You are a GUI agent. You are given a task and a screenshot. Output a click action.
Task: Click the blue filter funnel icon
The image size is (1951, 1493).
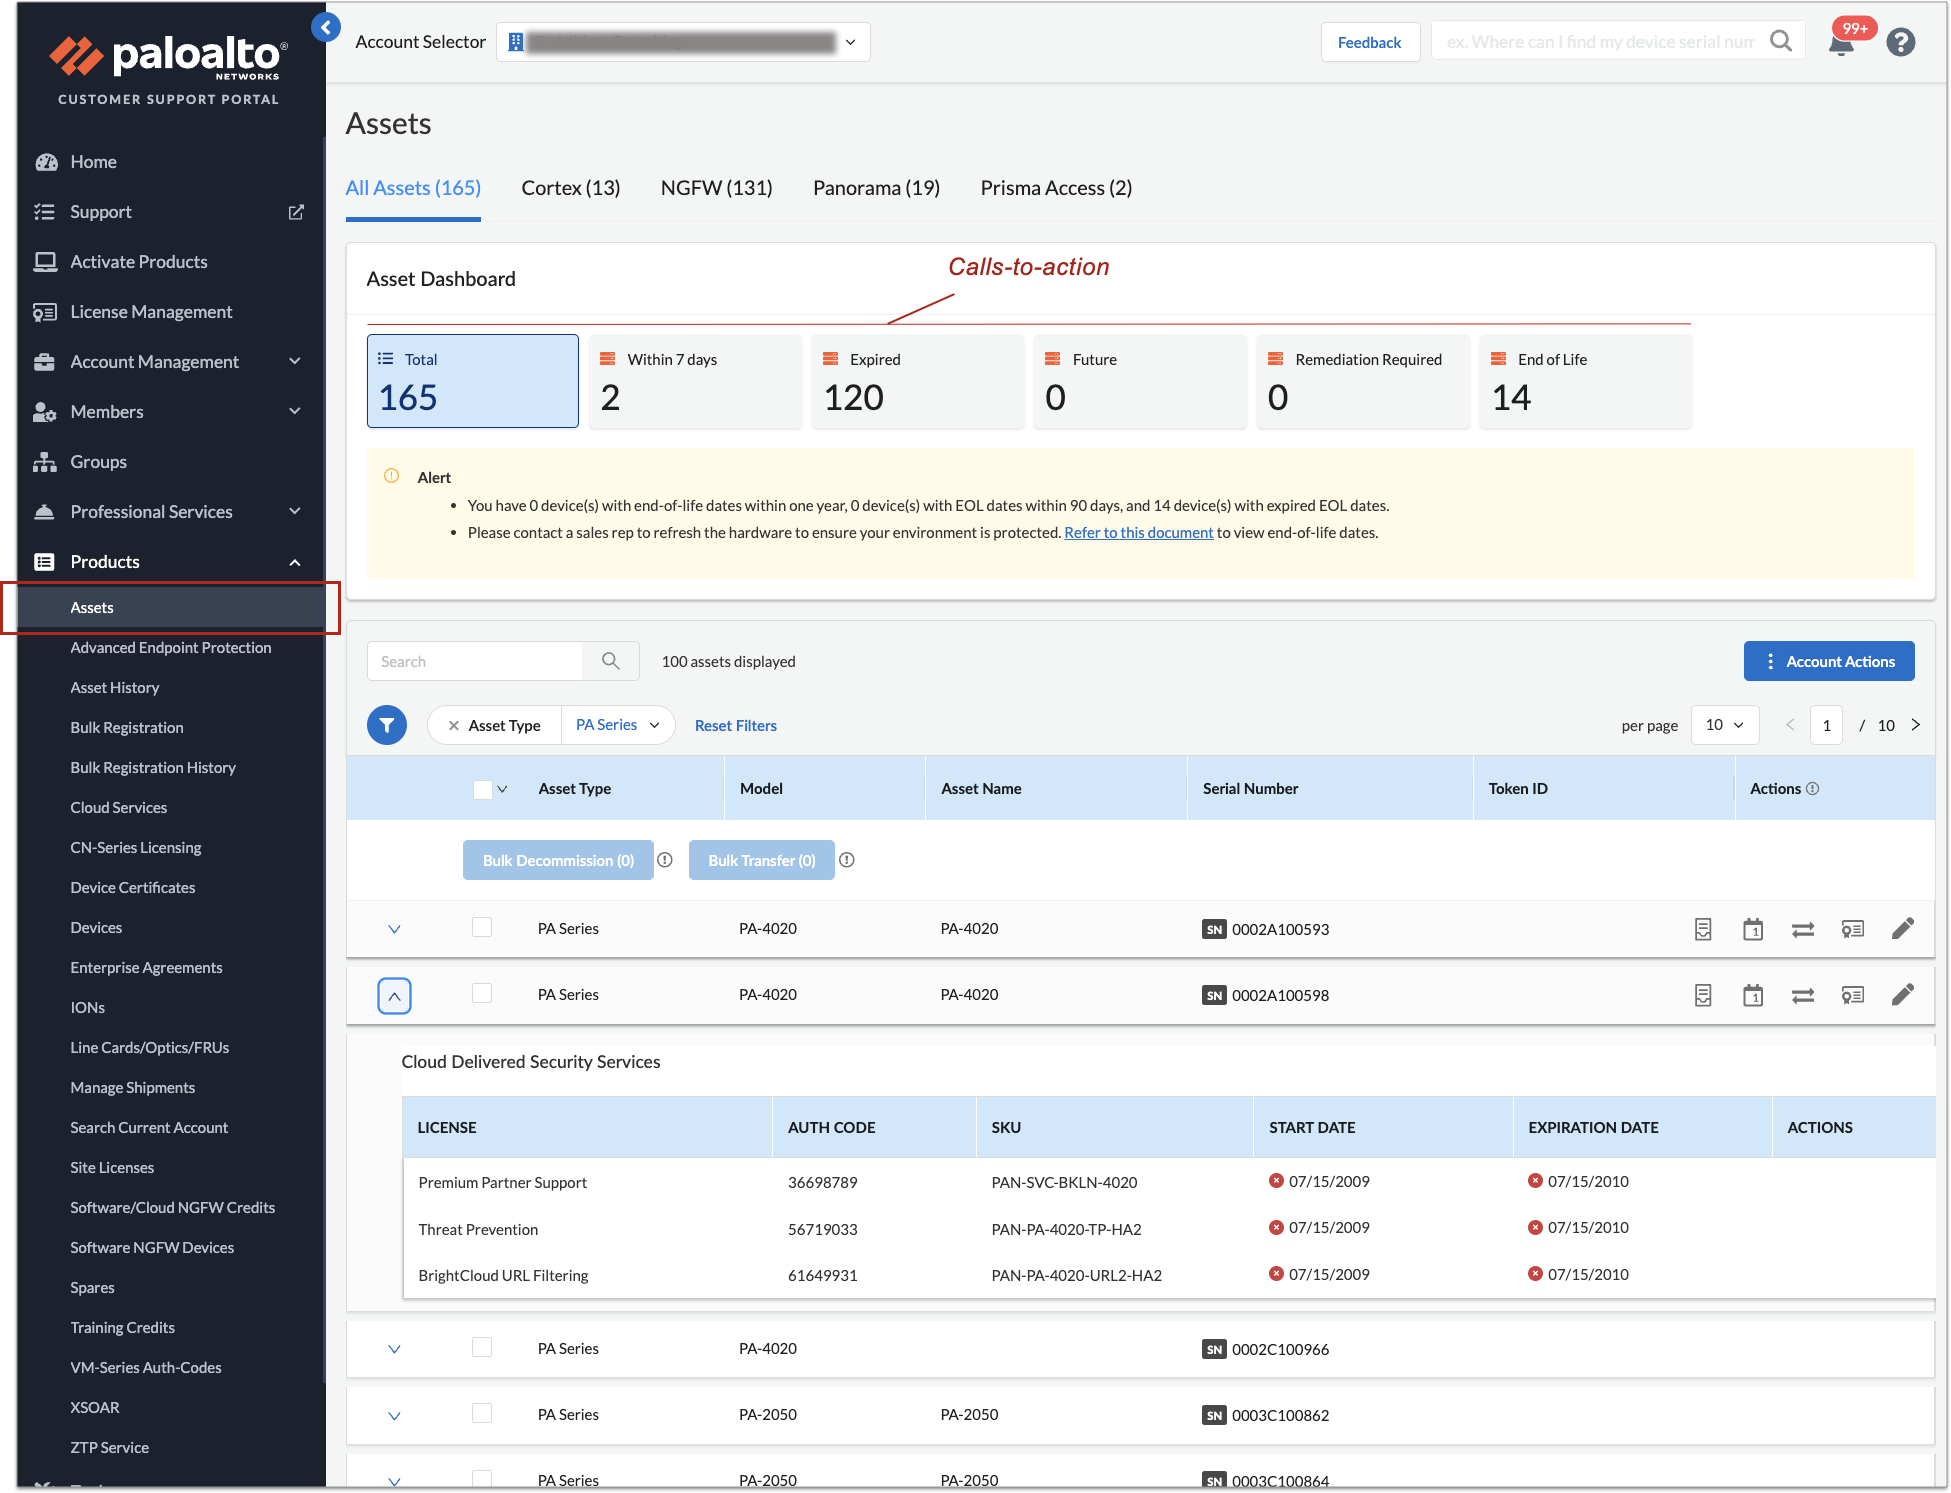(x=387, y=725)
